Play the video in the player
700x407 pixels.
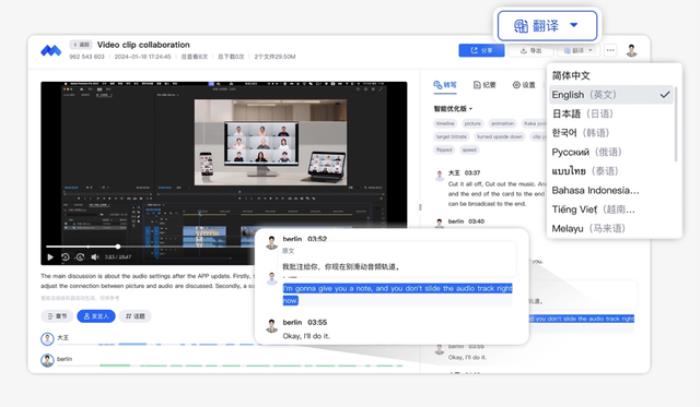[50, 257]
